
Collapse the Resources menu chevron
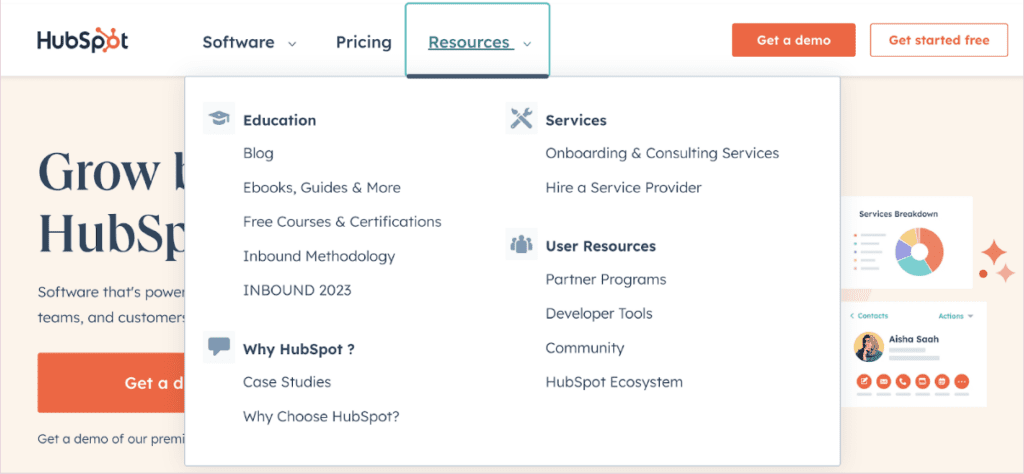click(527, 44)
